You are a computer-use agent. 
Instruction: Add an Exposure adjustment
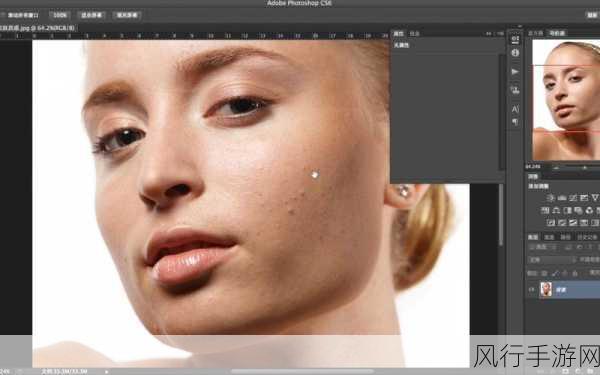pos(584,198)
